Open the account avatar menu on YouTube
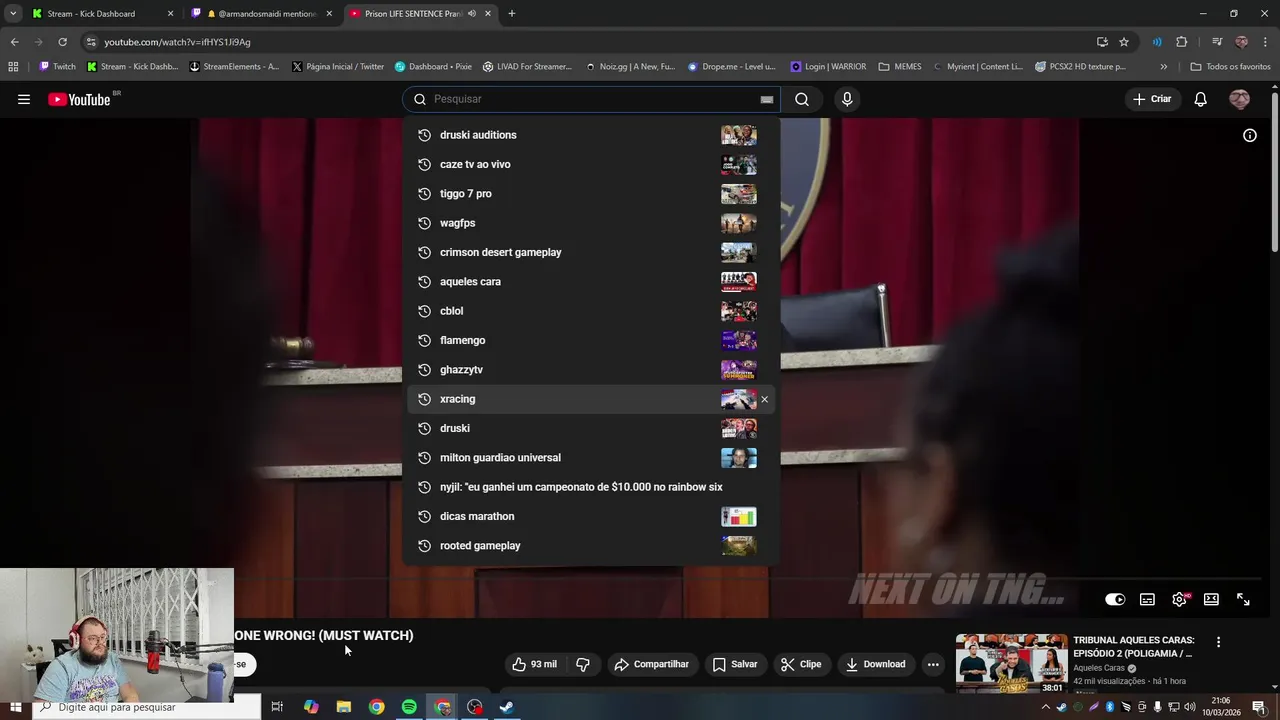This screenshot has height=720, width=1280. point(1240,99)
